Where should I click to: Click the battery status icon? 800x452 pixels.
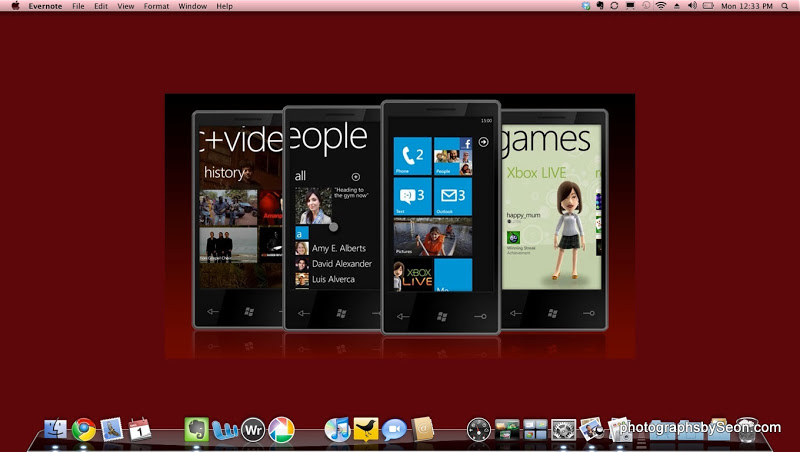pos(708,6)
